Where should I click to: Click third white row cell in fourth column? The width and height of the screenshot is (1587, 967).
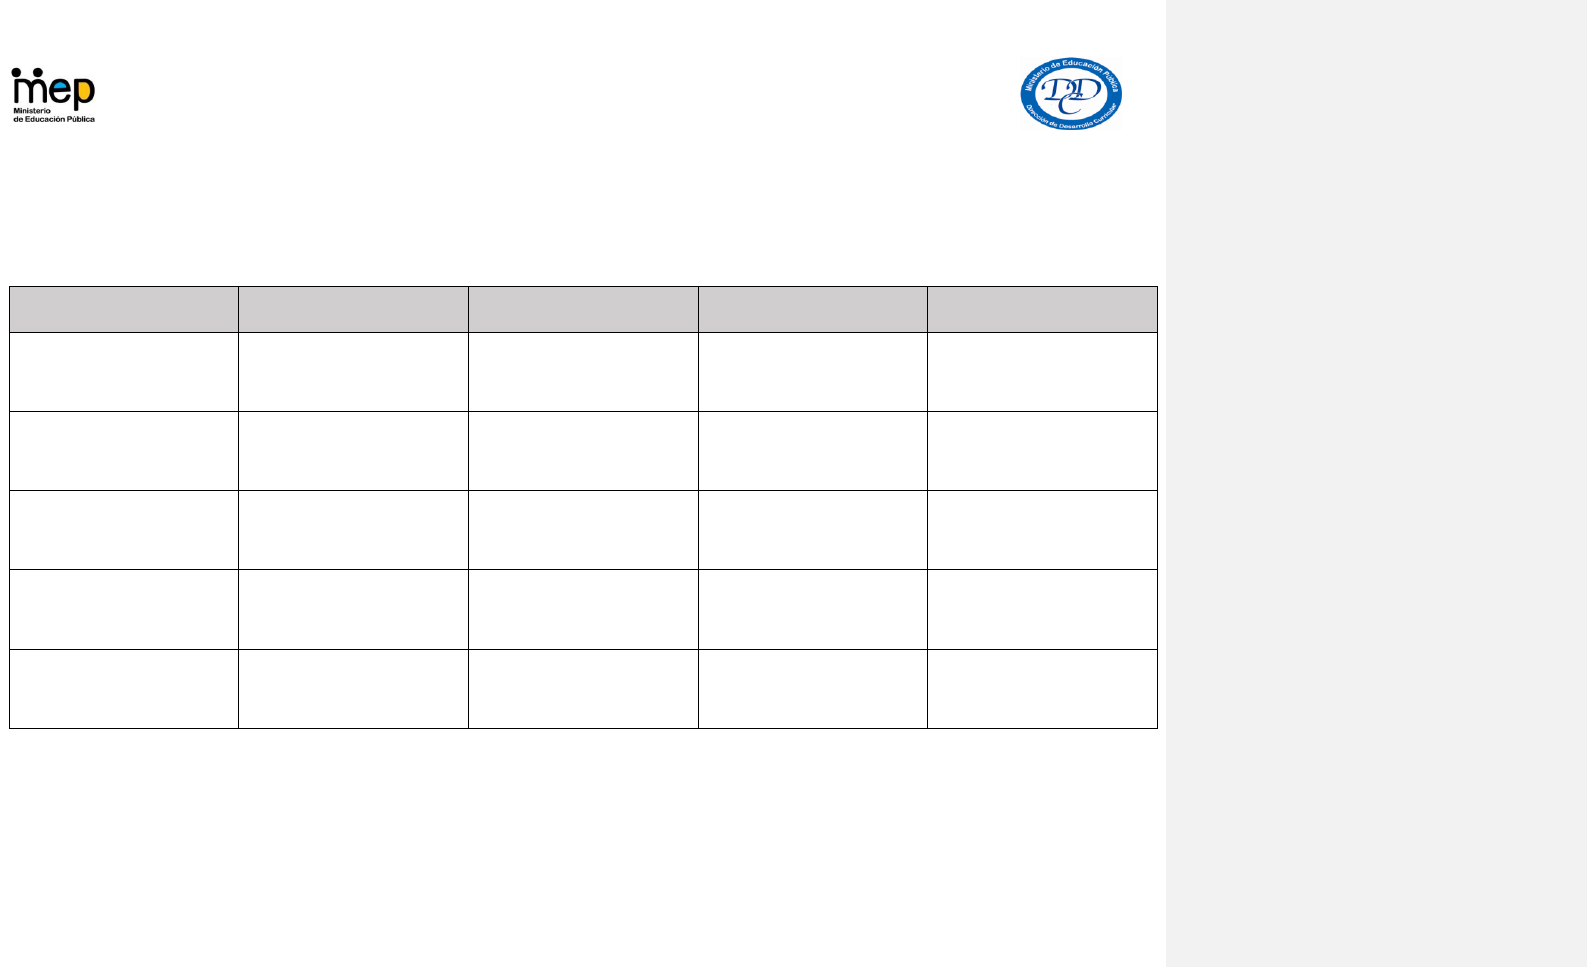[813, 530]
